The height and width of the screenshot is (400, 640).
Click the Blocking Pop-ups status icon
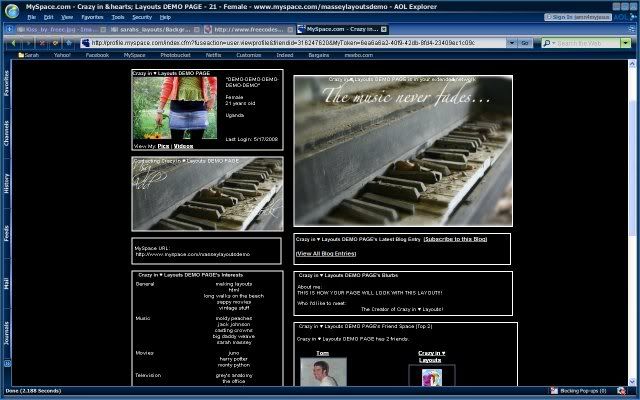tap(554, 391)
